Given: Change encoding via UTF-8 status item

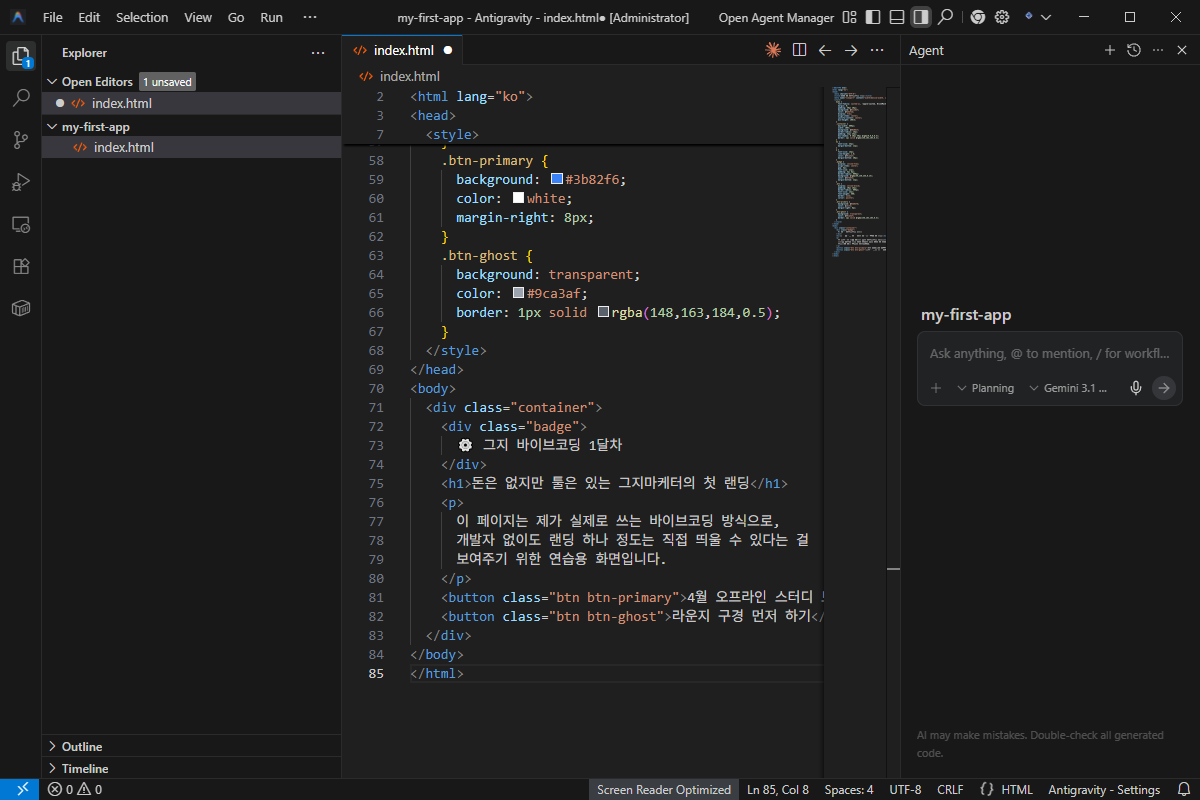Looking at the screenshot, I should [x=905, y=789].
